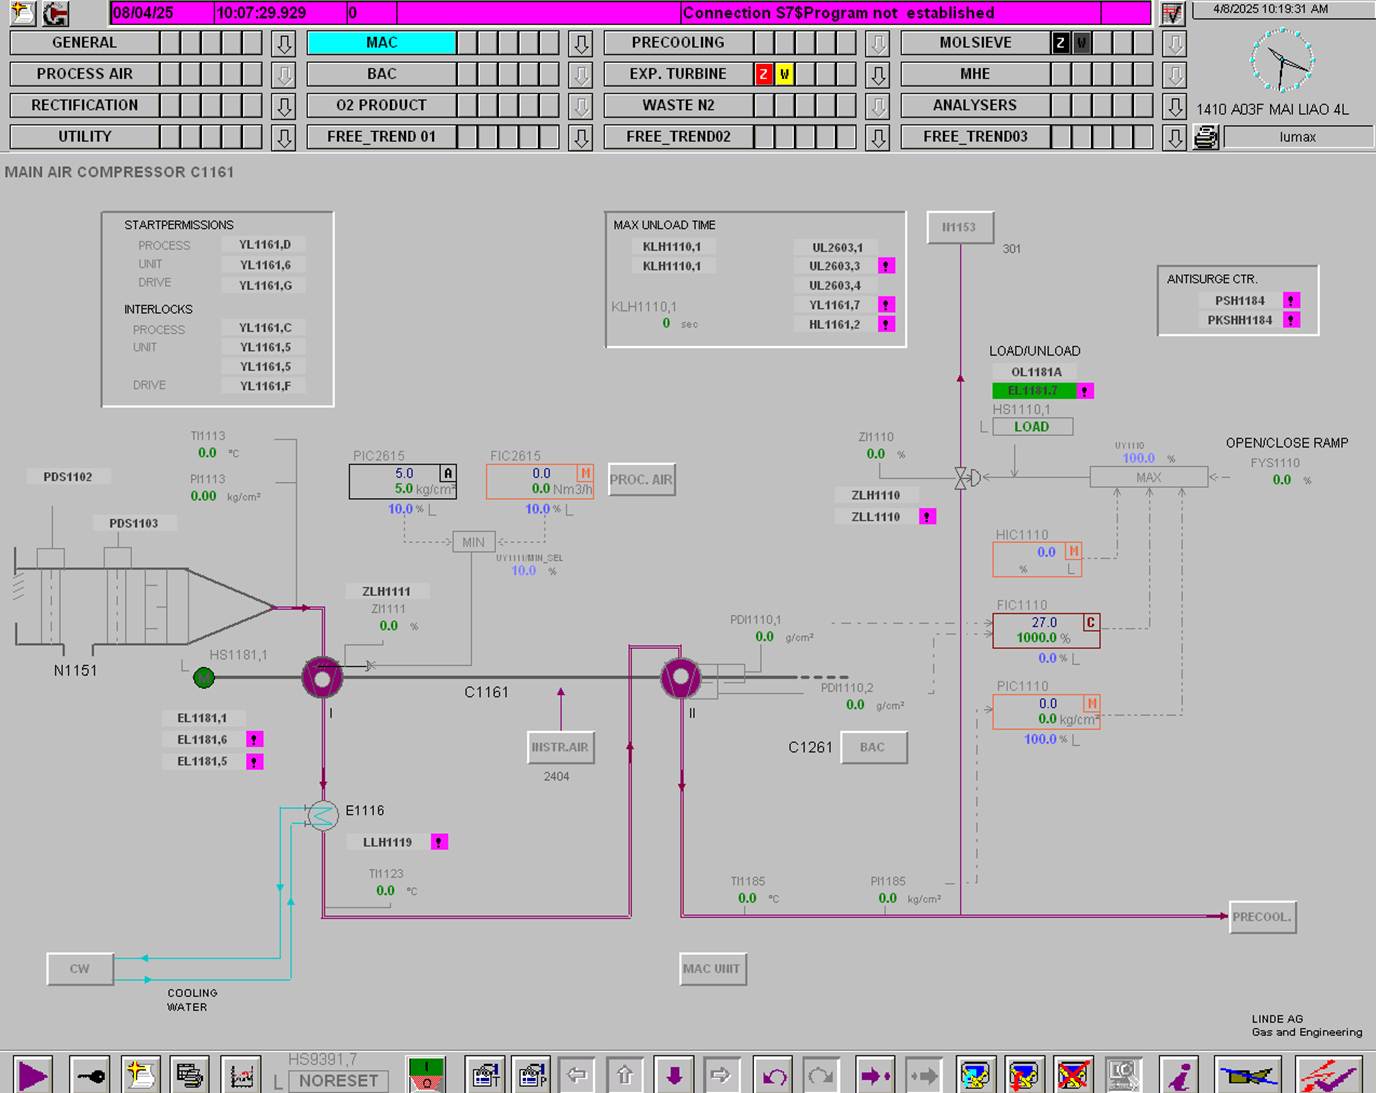Click the printer icon near lumax

click(1206, 137)
